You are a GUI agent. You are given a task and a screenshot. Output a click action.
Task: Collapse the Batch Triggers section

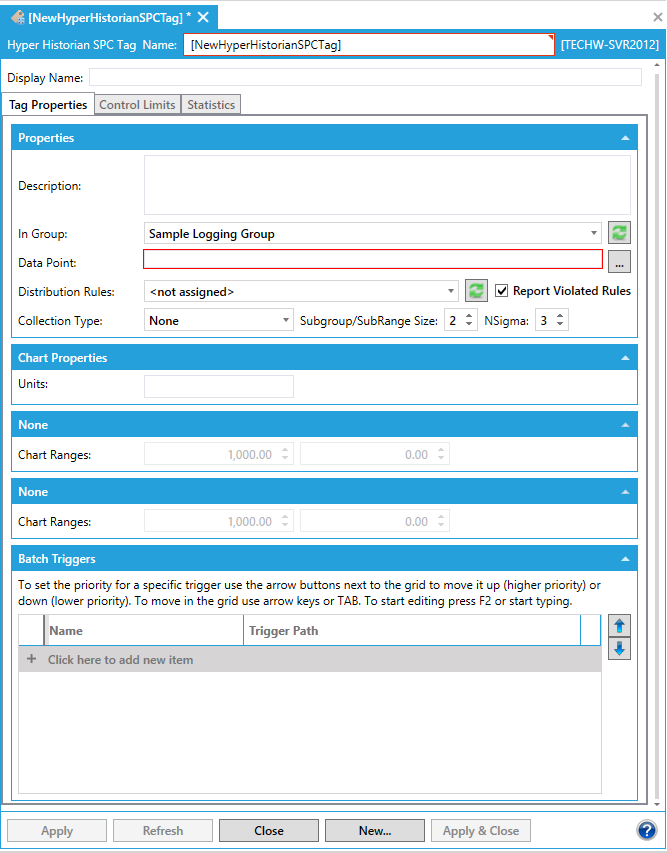point(625,559)
